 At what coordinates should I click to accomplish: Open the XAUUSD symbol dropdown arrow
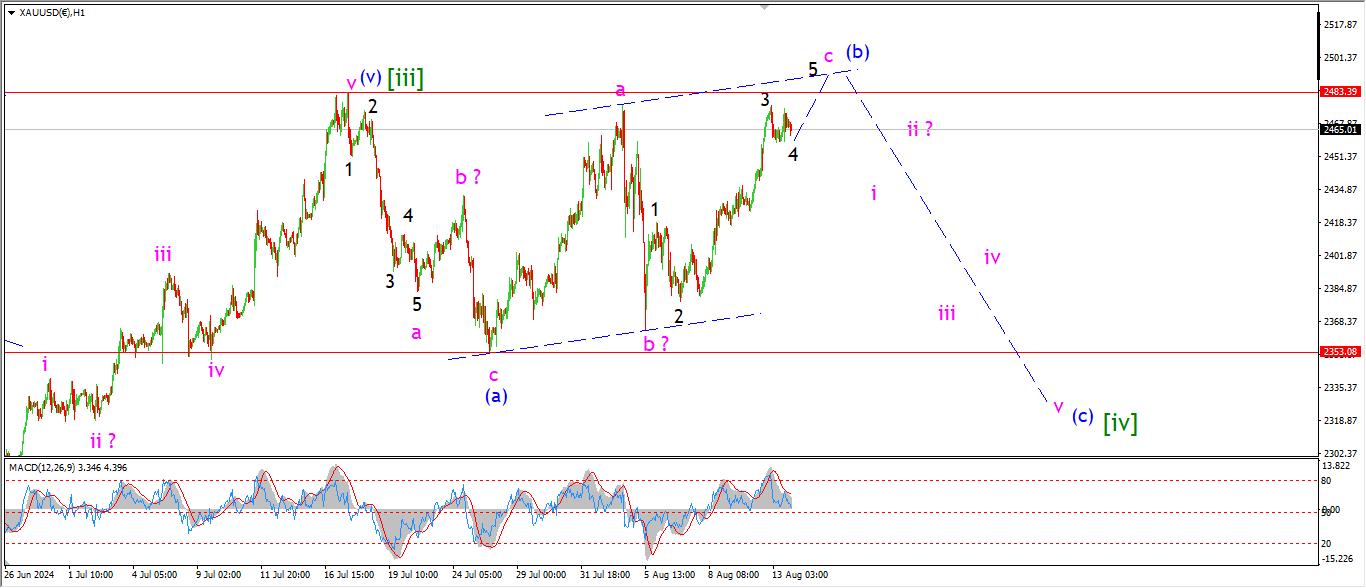point(10,12)
